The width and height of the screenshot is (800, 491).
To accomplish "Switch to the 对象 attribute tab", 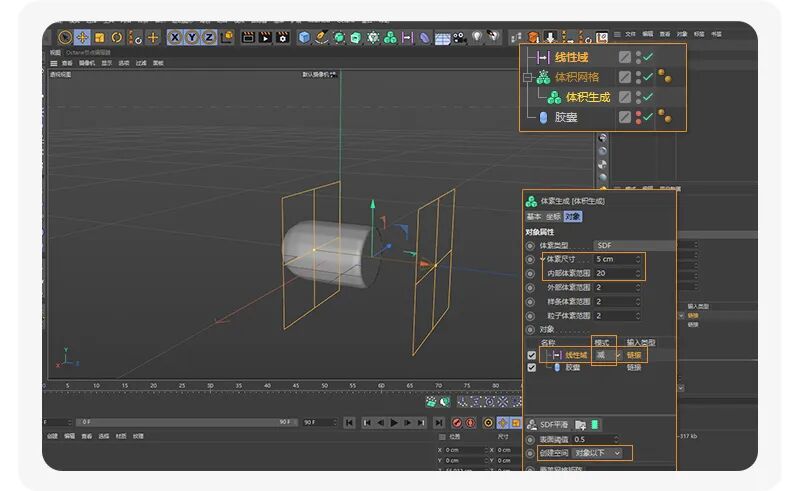I will tap(572, 217).
